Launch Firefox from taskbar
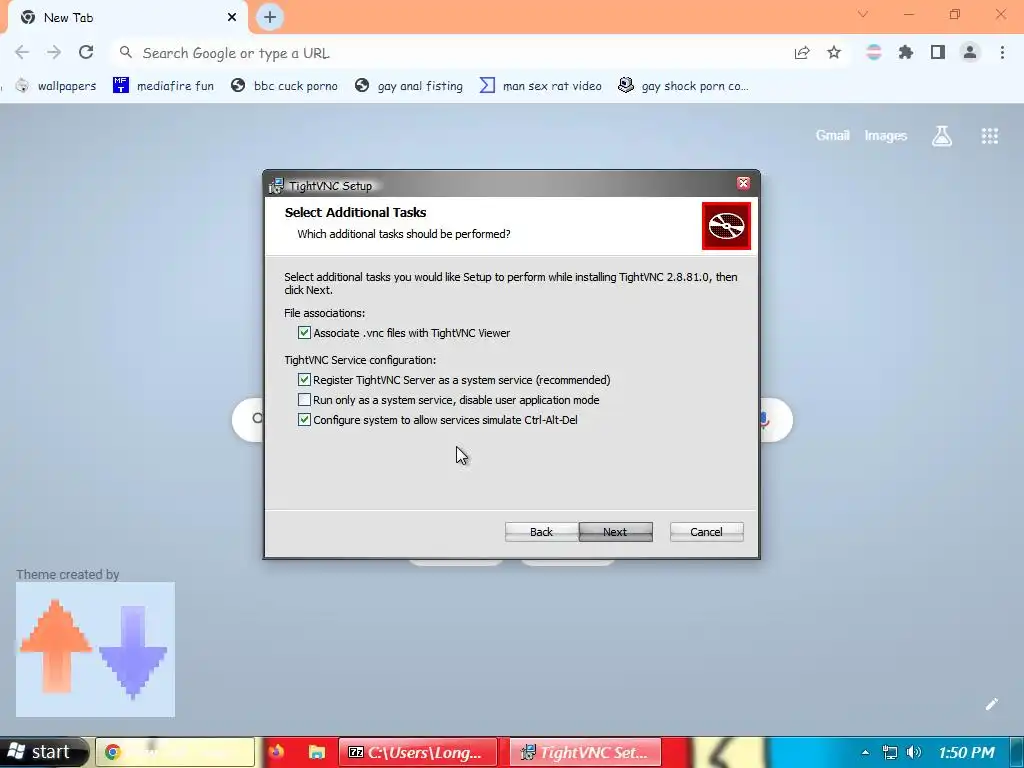The height and width of the screenshot is (768, 1024). click(277, 752)
